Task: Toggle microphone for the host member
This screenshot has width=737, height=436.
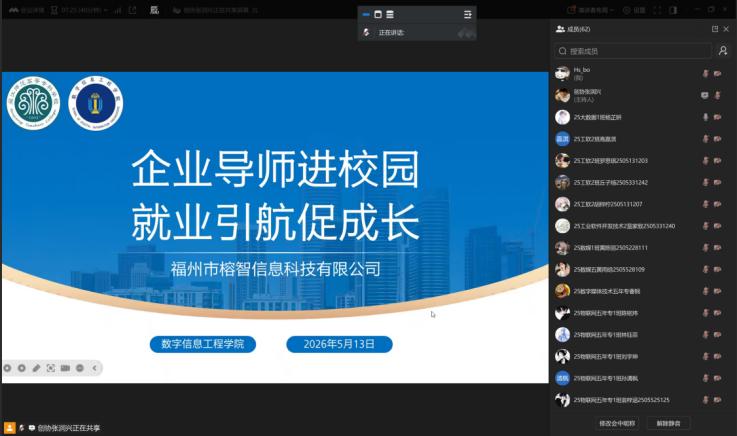Action: 717,95
